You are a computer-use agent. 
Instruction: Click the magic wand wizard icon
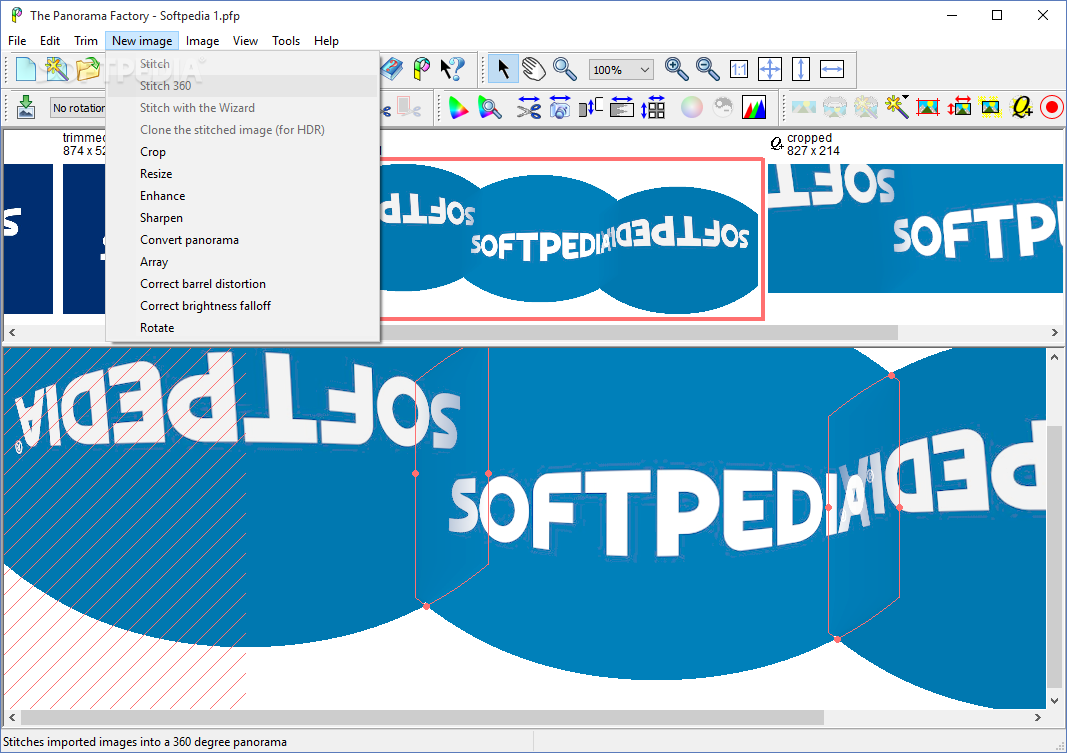(x=897, y=107)
